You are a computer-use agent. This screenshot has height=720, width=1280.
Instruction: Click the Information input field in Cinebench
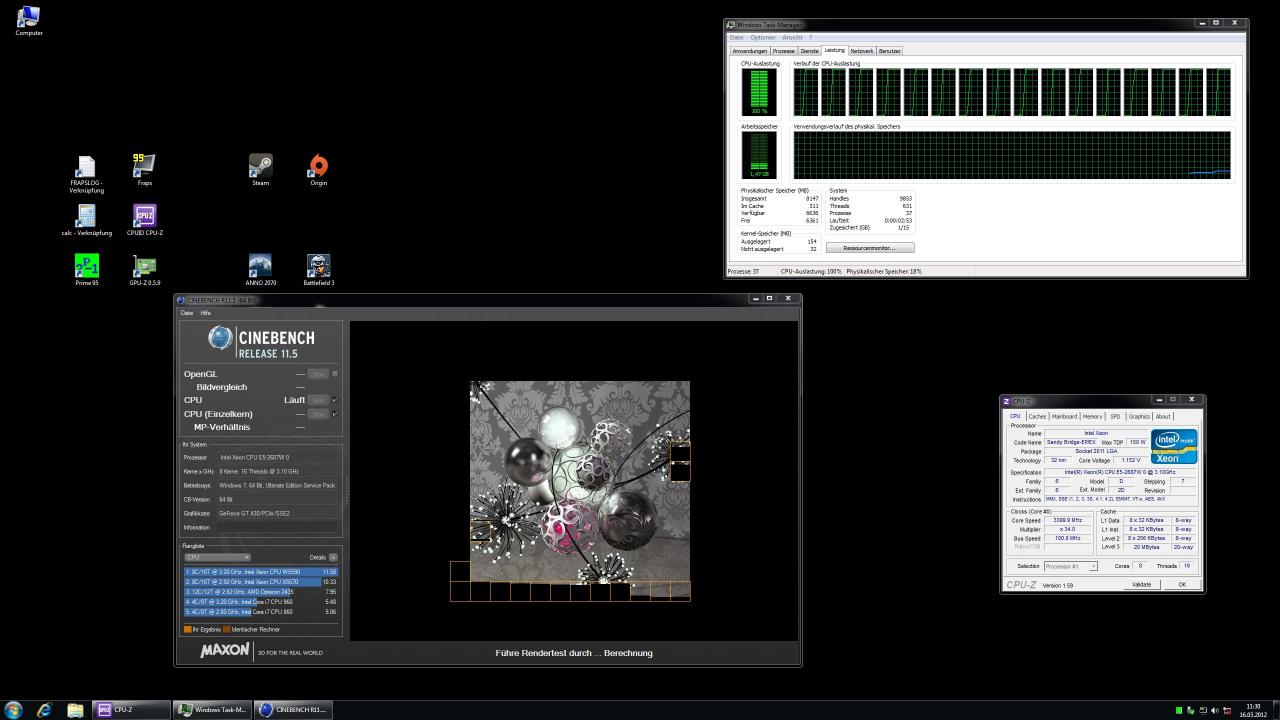(x=277, y=527)
